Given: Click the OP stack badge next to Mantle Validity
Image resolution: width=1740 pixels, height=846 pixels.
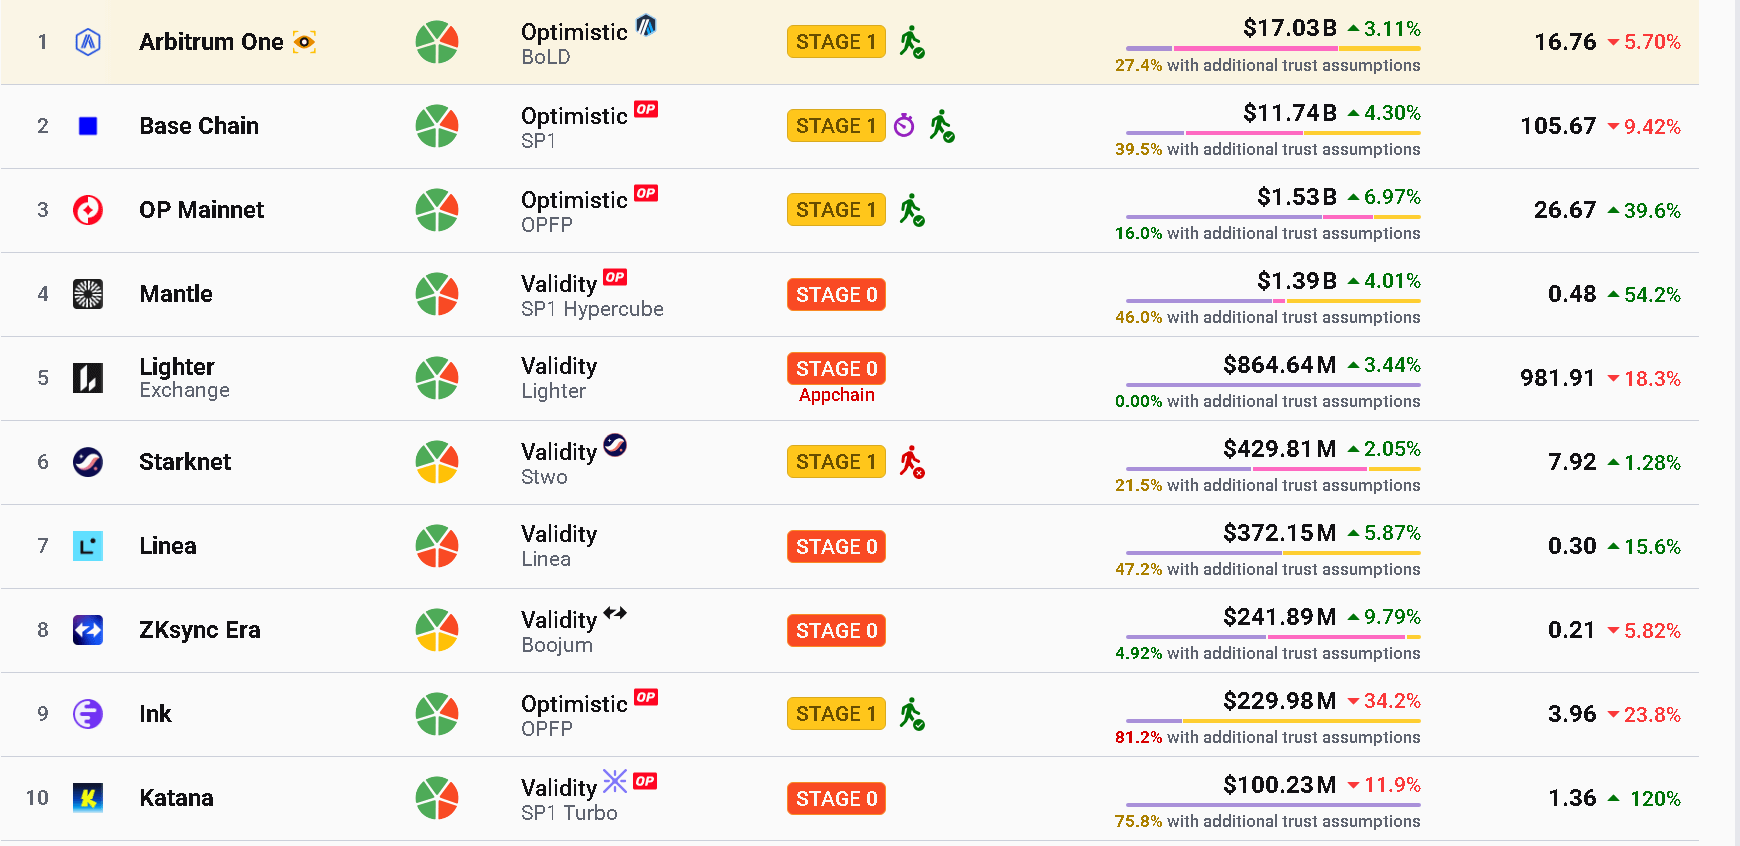Looking at the screenshot, I should point(615,277).
